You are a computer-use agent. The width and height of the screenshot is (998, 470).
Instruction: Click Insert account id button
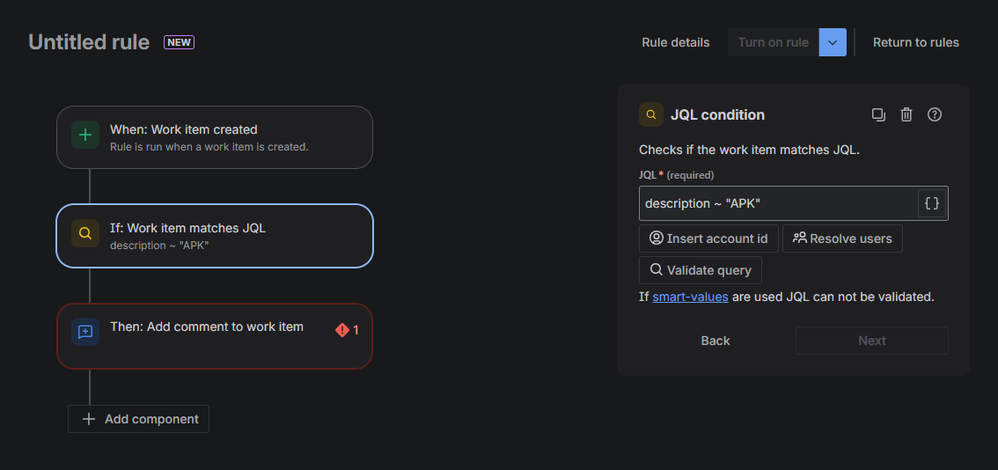pyautogui.click(x=709, y=238)
